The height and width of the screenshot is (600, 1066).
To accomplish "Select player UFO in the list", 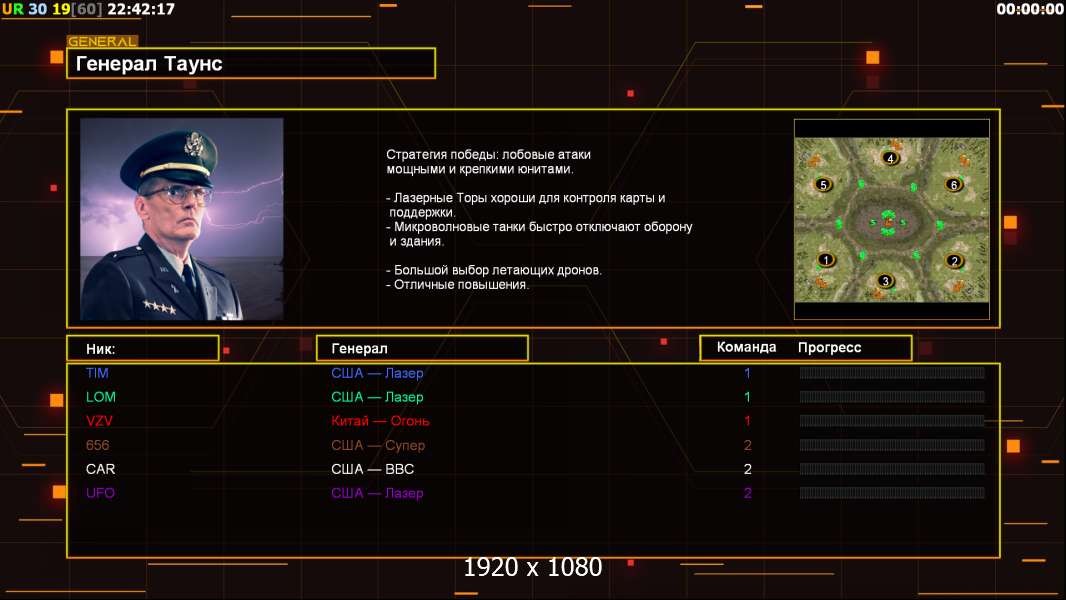I will (x=100, y=493).
